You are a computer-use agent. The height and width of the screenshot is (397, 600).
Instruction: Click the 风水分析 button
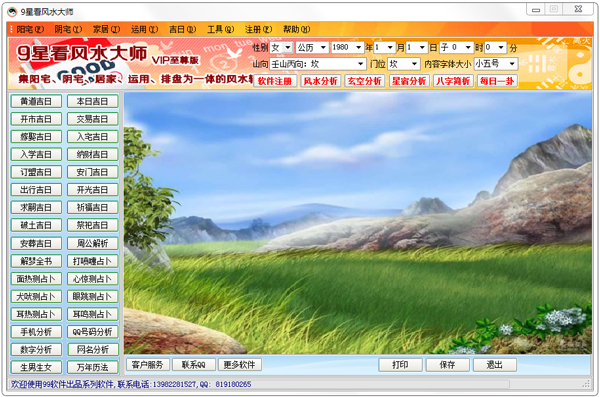(x=320, y=81)
